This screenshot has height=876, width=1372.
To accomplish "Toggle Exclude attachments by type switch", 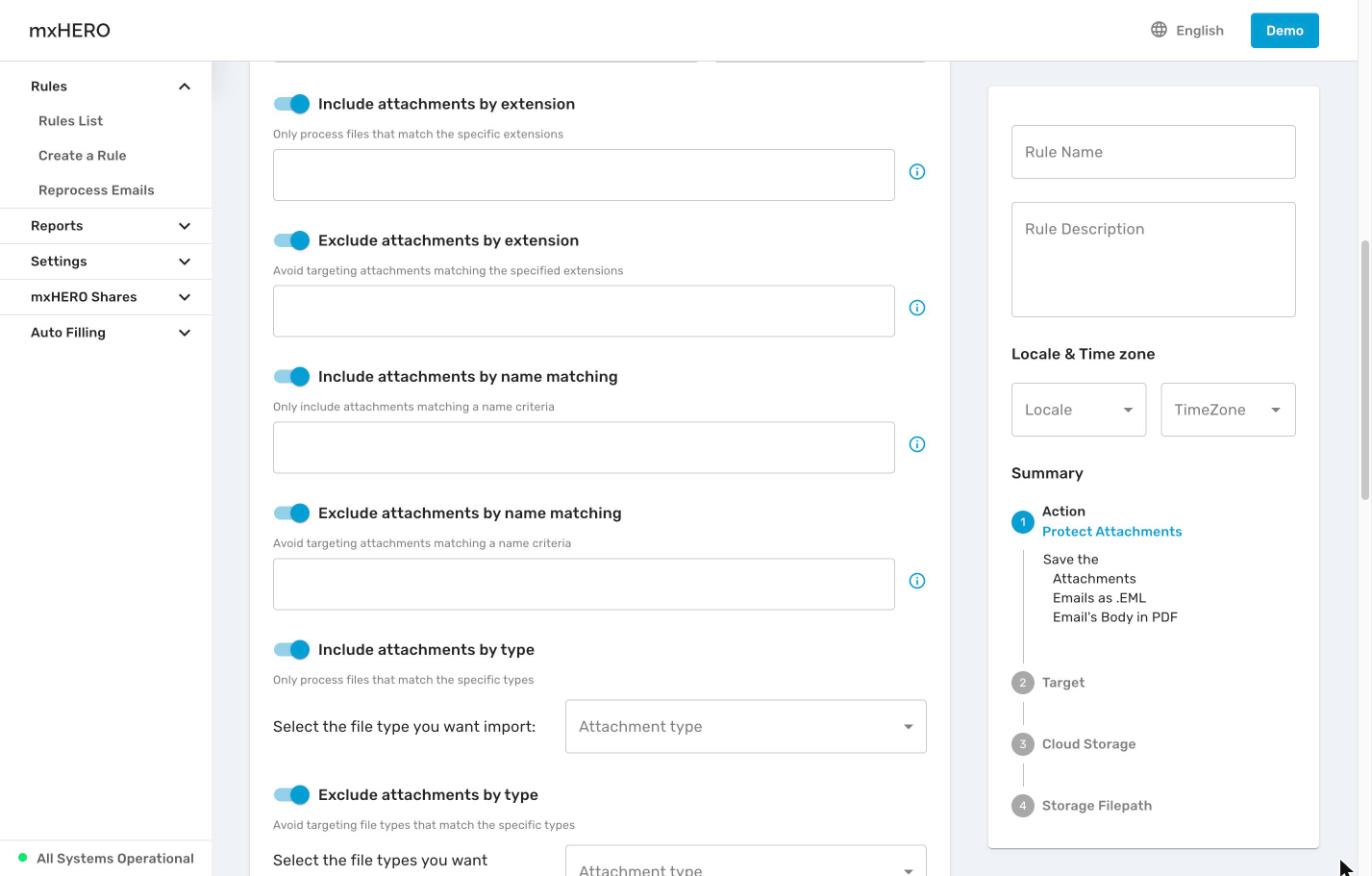I will click(292, 795).
